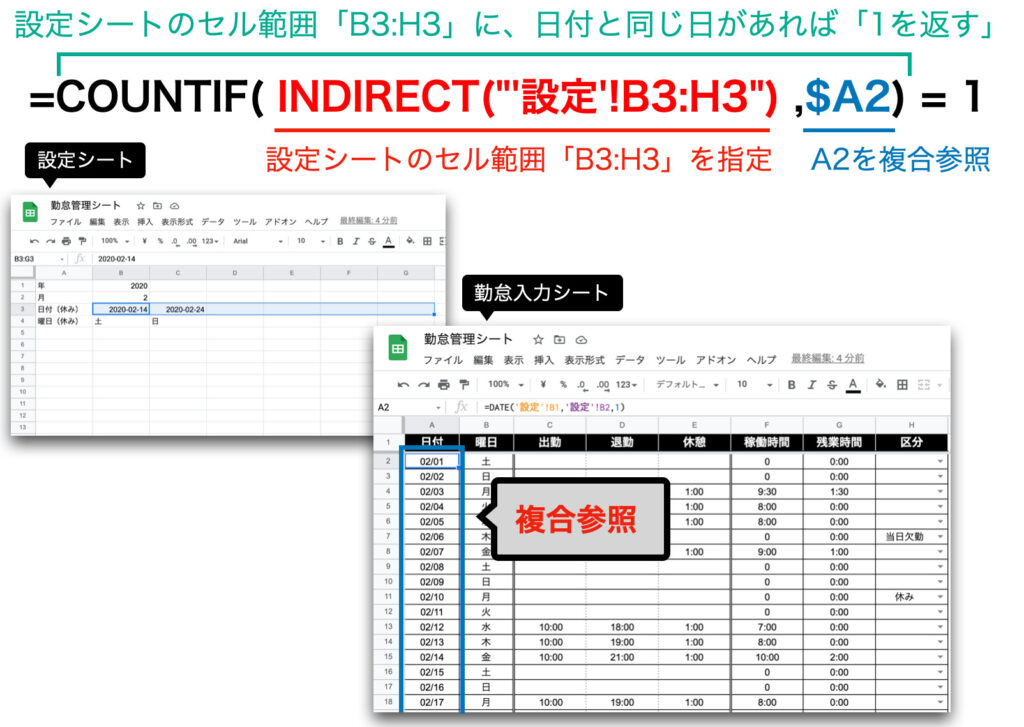Toggle bold in the settings sheet toolbar

[340, 242]
